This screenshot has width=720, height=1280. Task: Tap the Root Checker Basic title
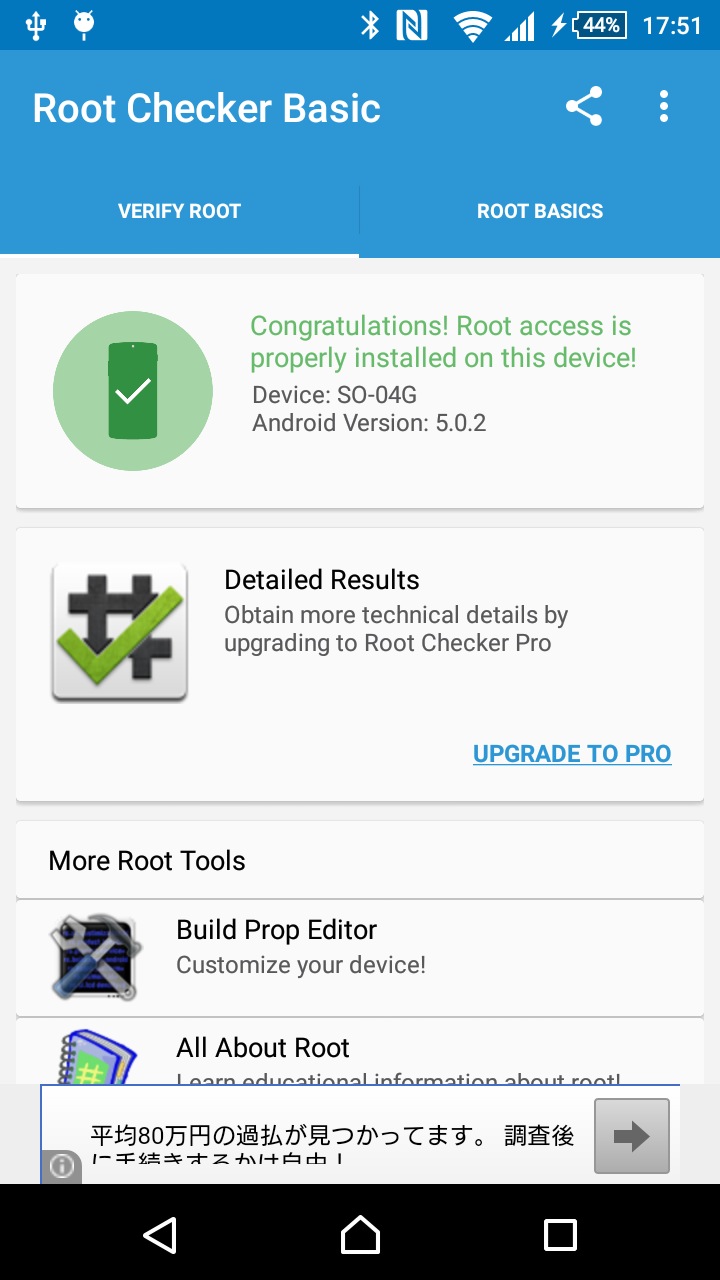(x=207, y=108)
